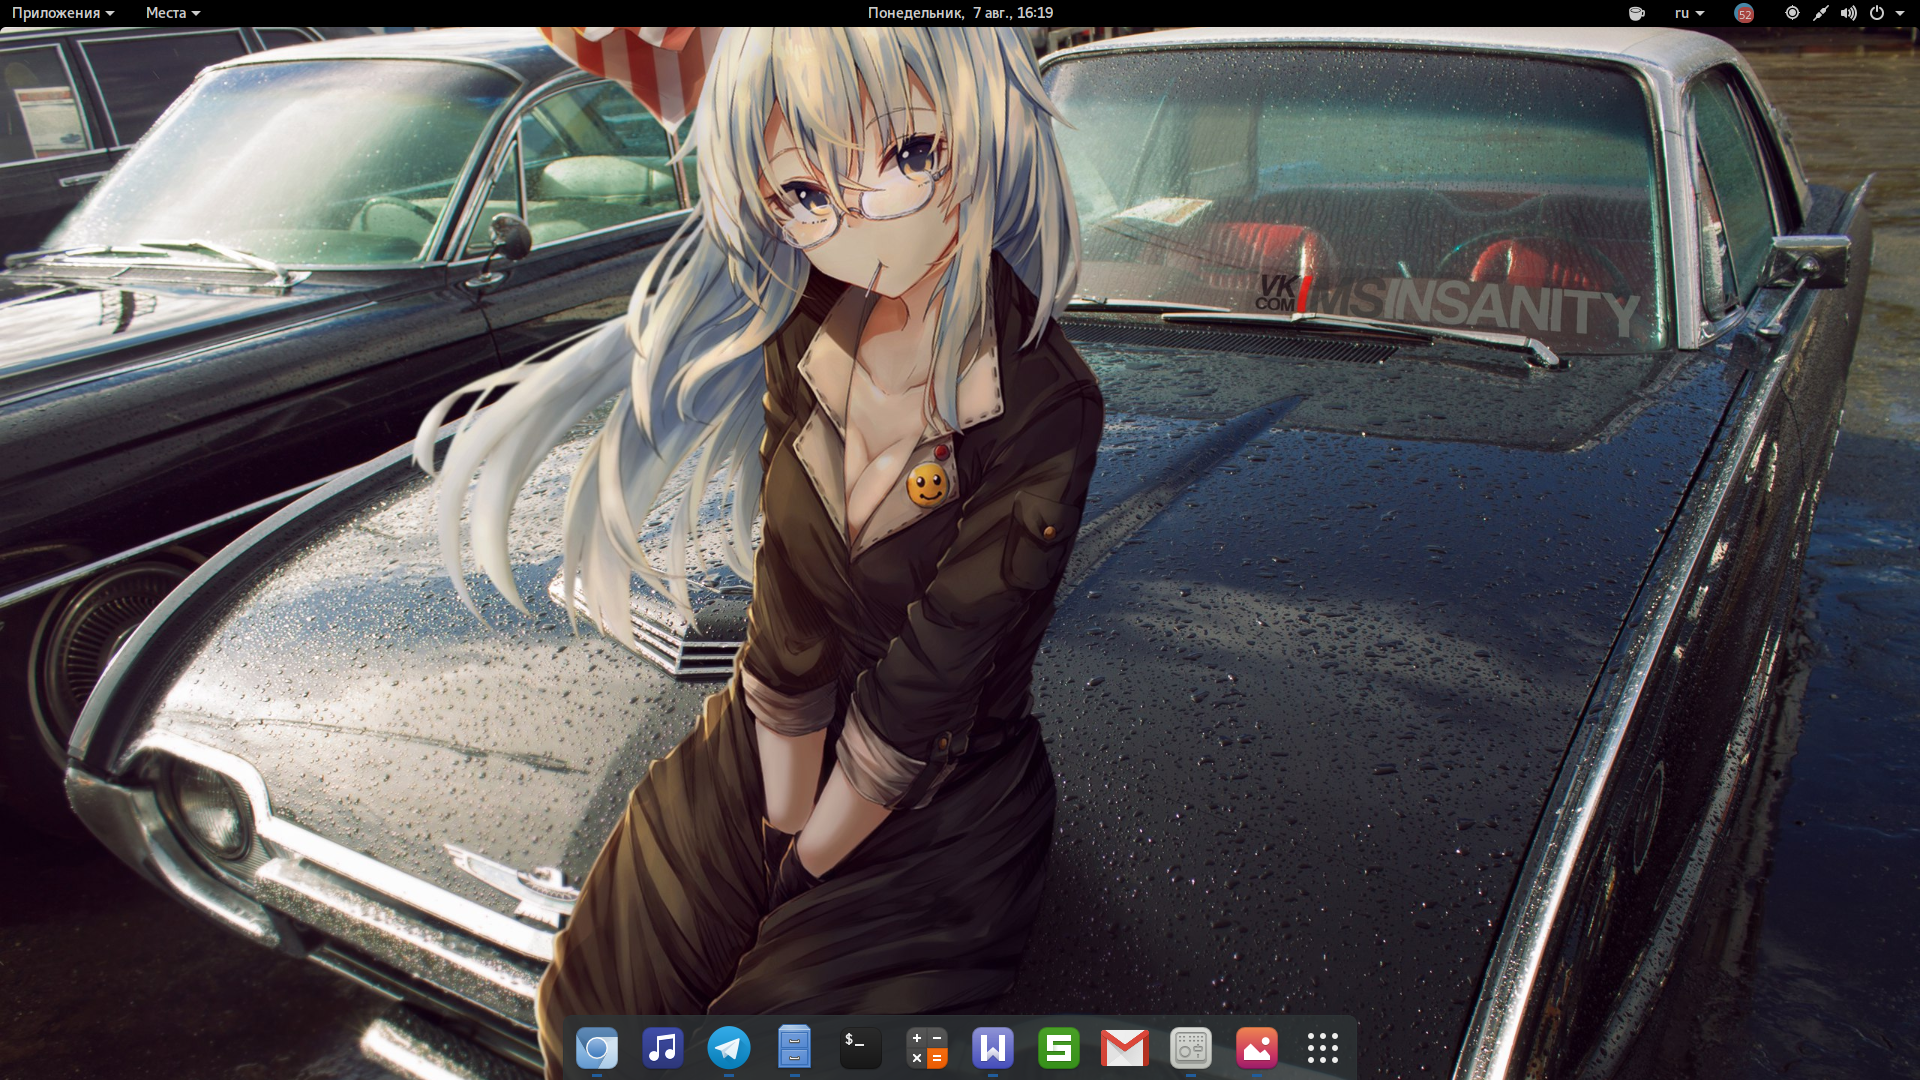The image size is (1920, 1080).
Task: Launch the terminal from the dock
Action: click(861, 1048)
